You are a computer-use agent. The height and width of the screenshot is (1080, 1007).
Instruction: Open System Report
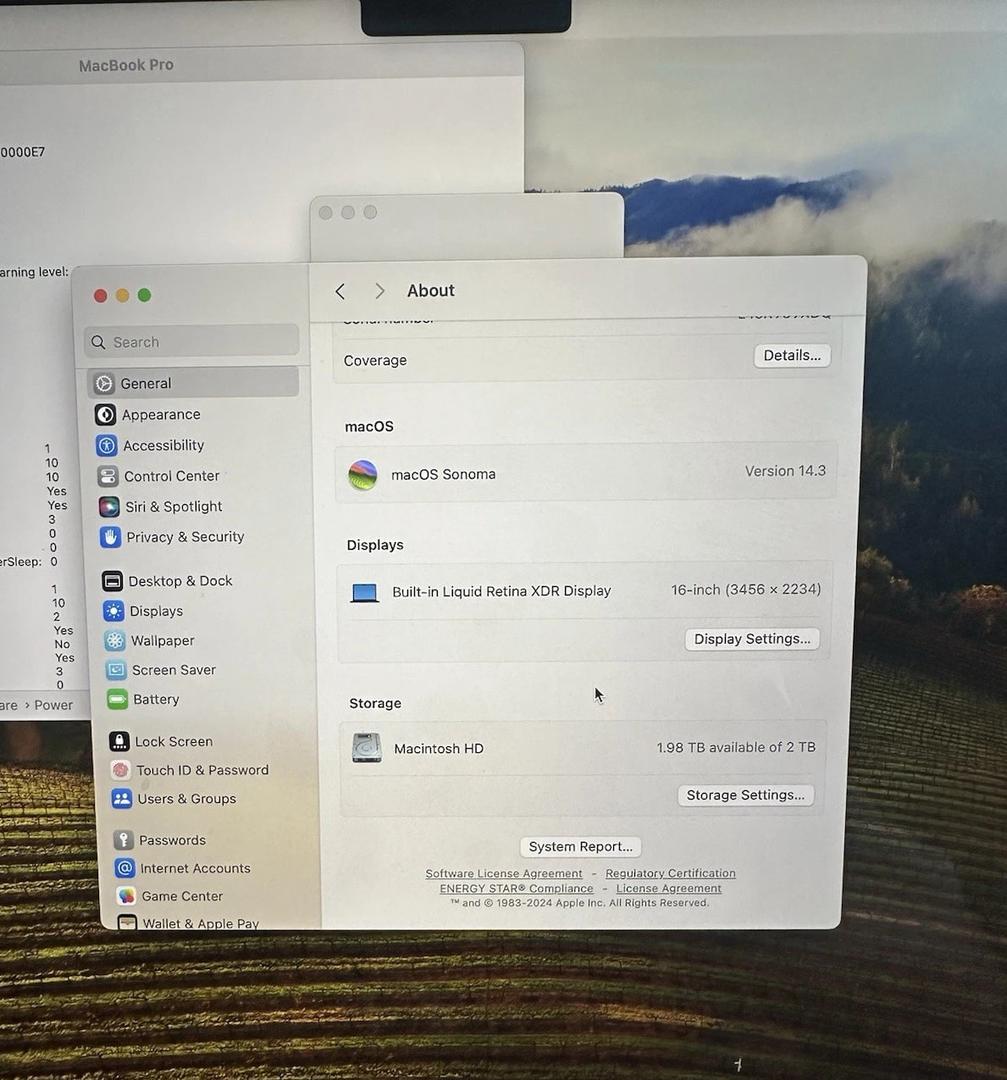[x=581, y=847]
